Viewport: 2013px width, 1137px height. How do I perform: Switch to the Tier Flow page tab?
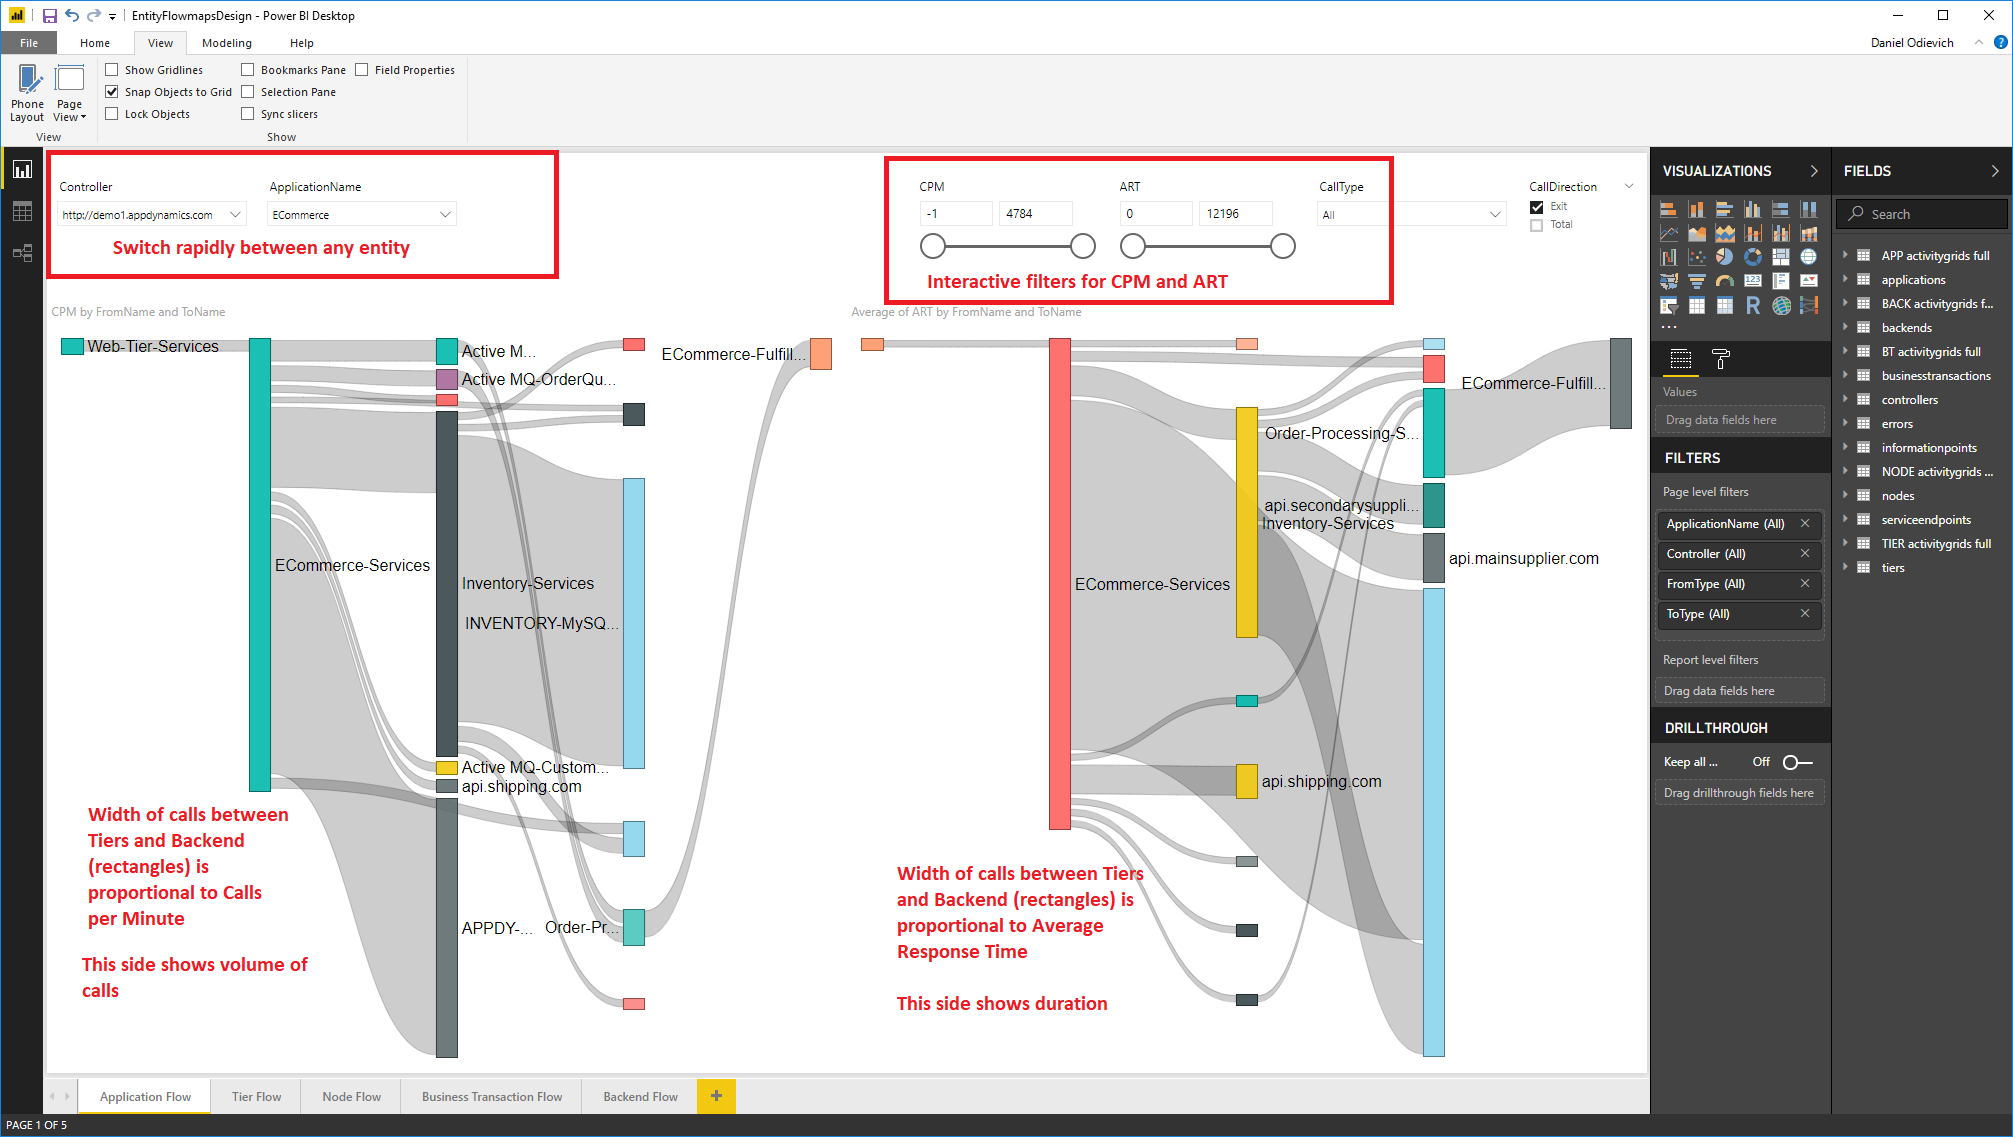pos(256,1097)
